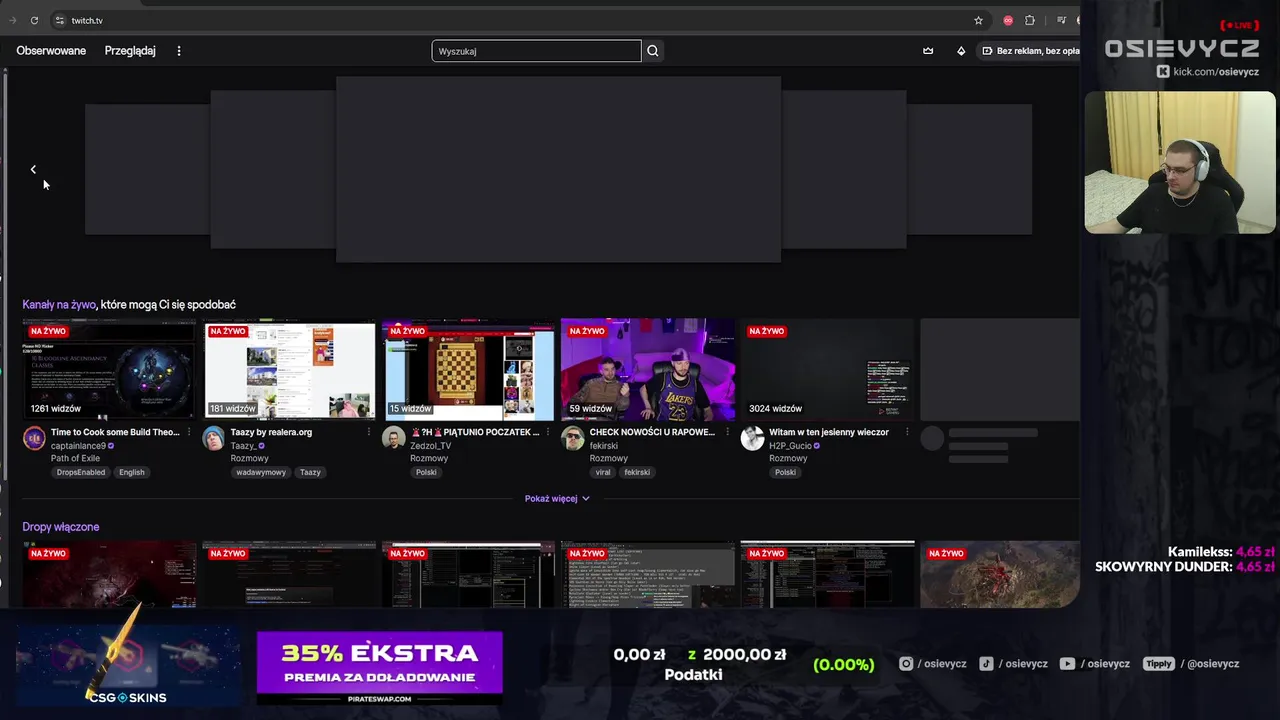1280x720 pixels.
Task: Open last Dropy włączone thumbnail showing red map
Action: click(999, 574)
